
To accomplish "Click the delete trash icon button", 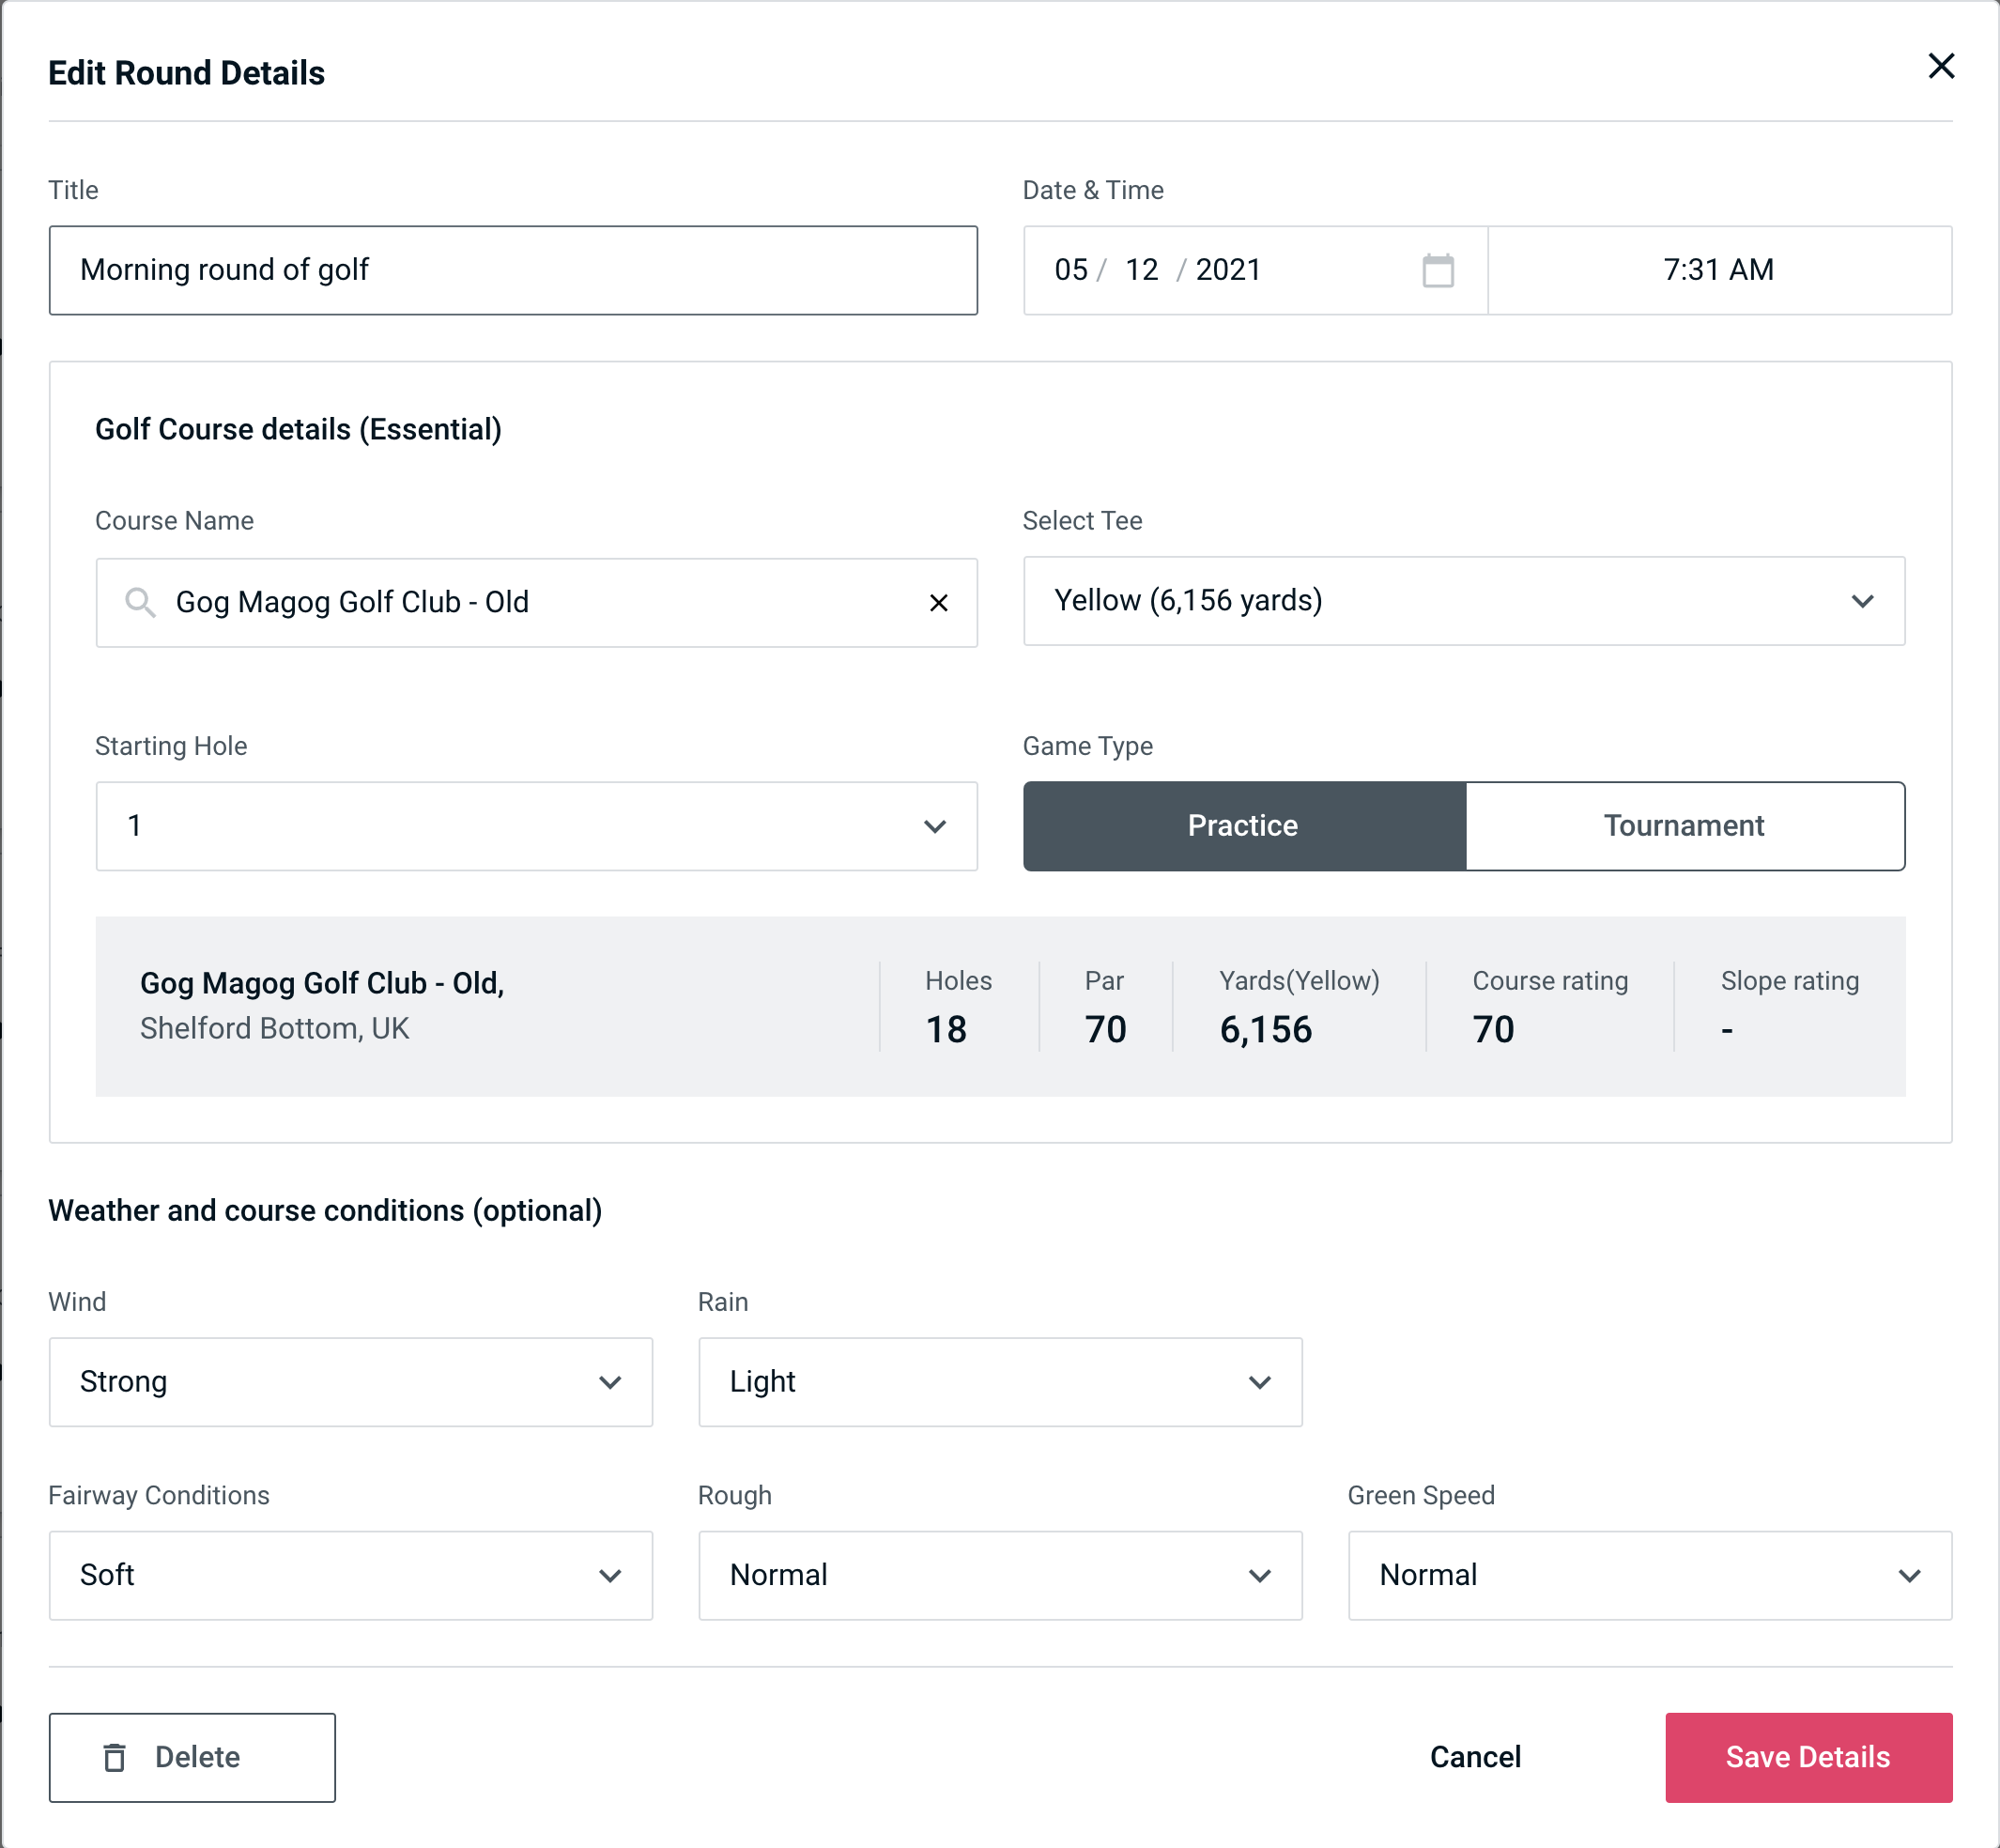I will tap(116, 1758).
